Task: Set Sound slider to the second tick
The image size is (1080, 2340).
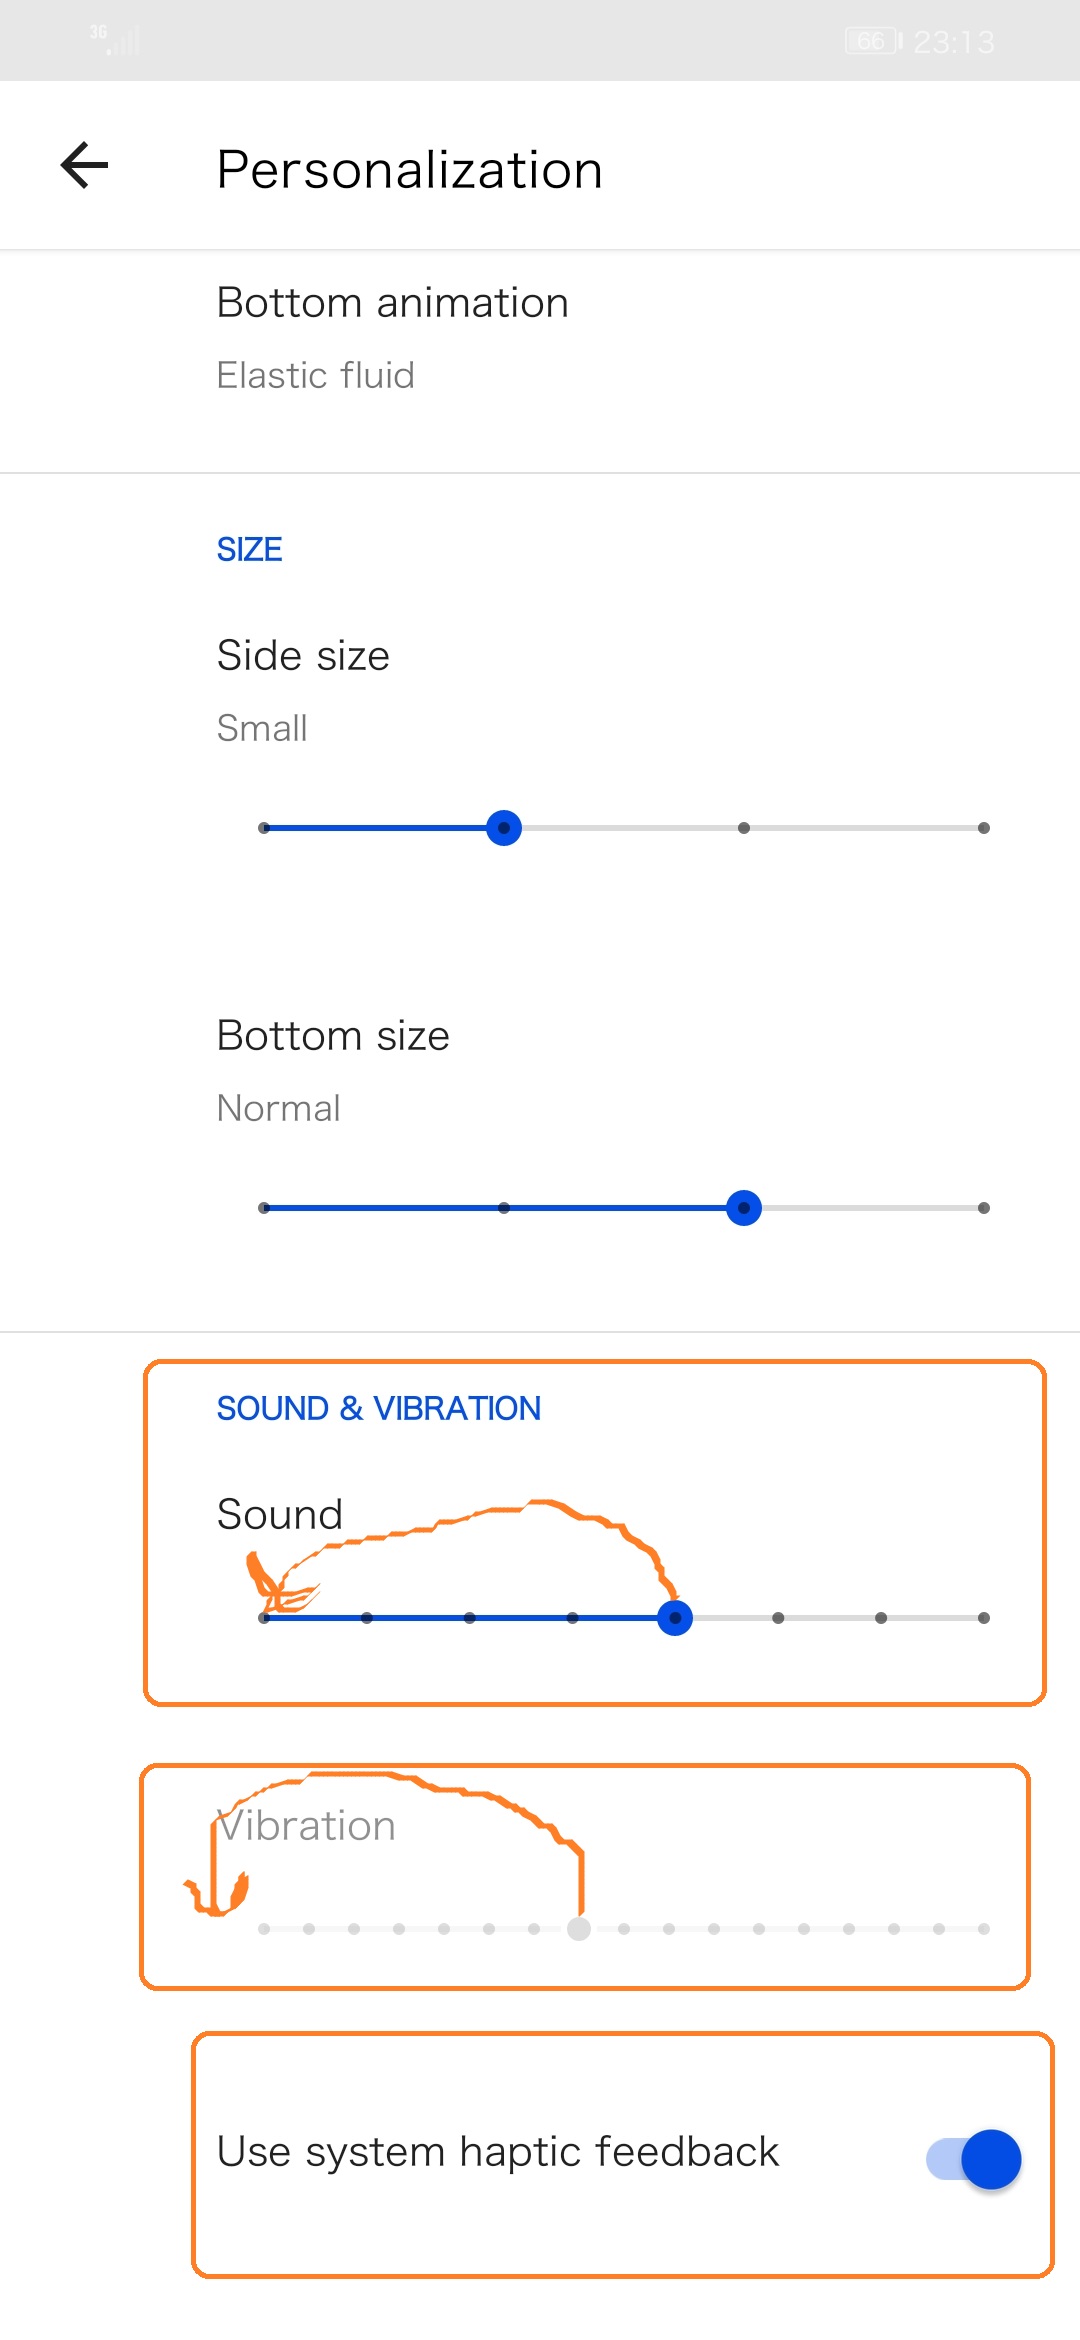Action: click(367, 1617)
